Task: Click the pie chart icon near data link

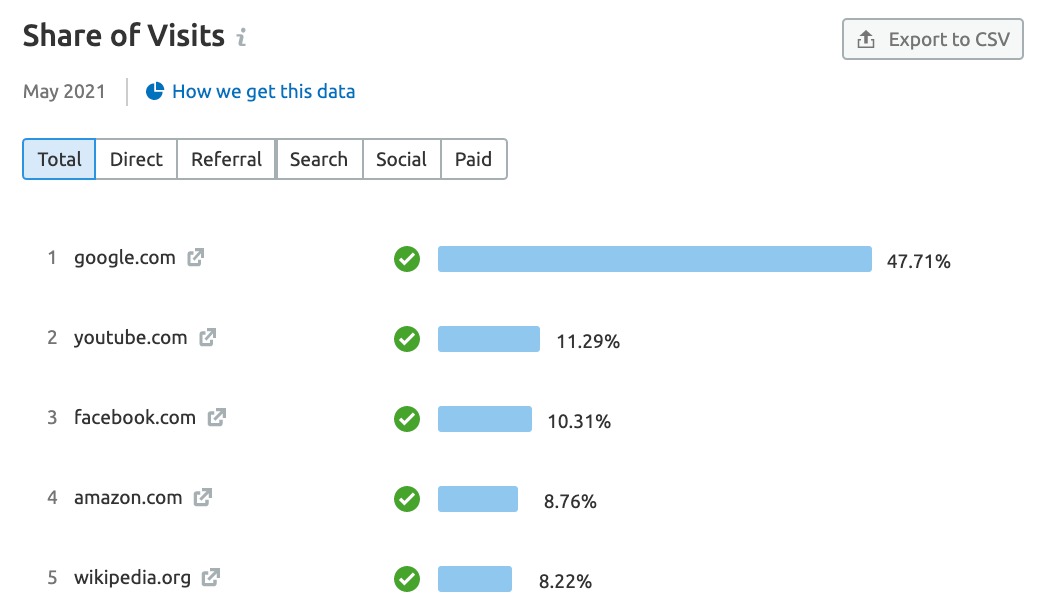Action: click(x=155, y=91)
